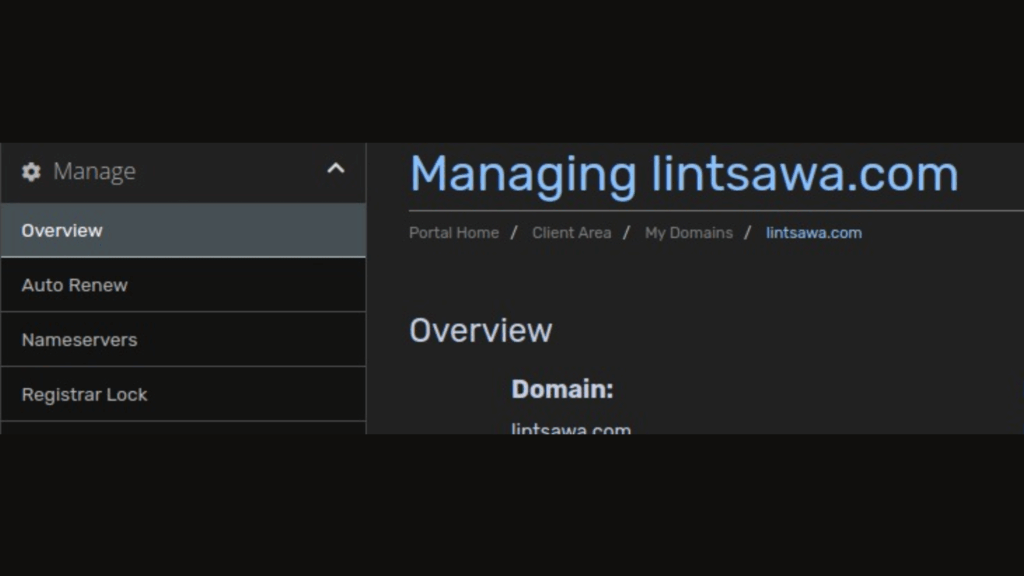The width and height of the screenshot is (1024, 576).
Task: Click the Managing lintsawa.com heading
Action: [x=684, y=174]
